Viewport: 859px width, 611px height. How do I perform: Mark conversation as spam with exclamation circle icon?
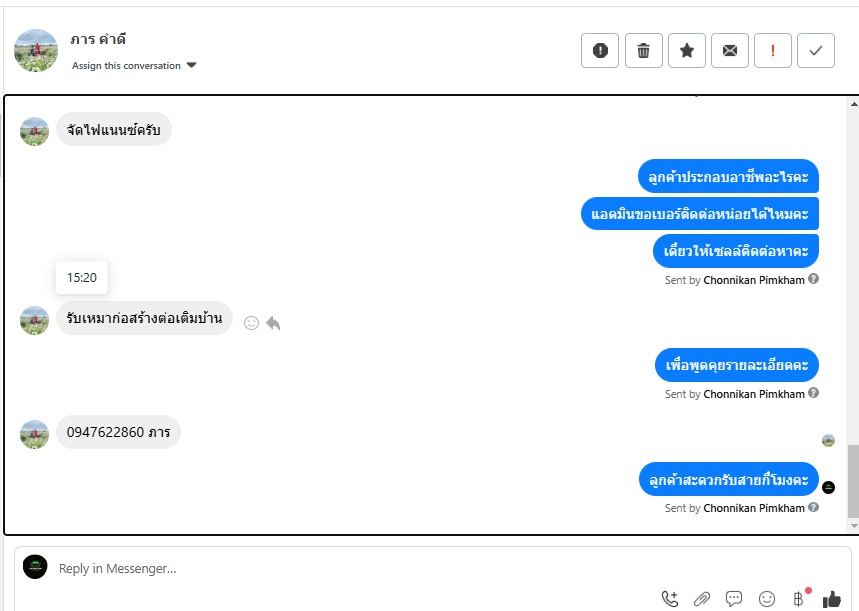point(600,50)
